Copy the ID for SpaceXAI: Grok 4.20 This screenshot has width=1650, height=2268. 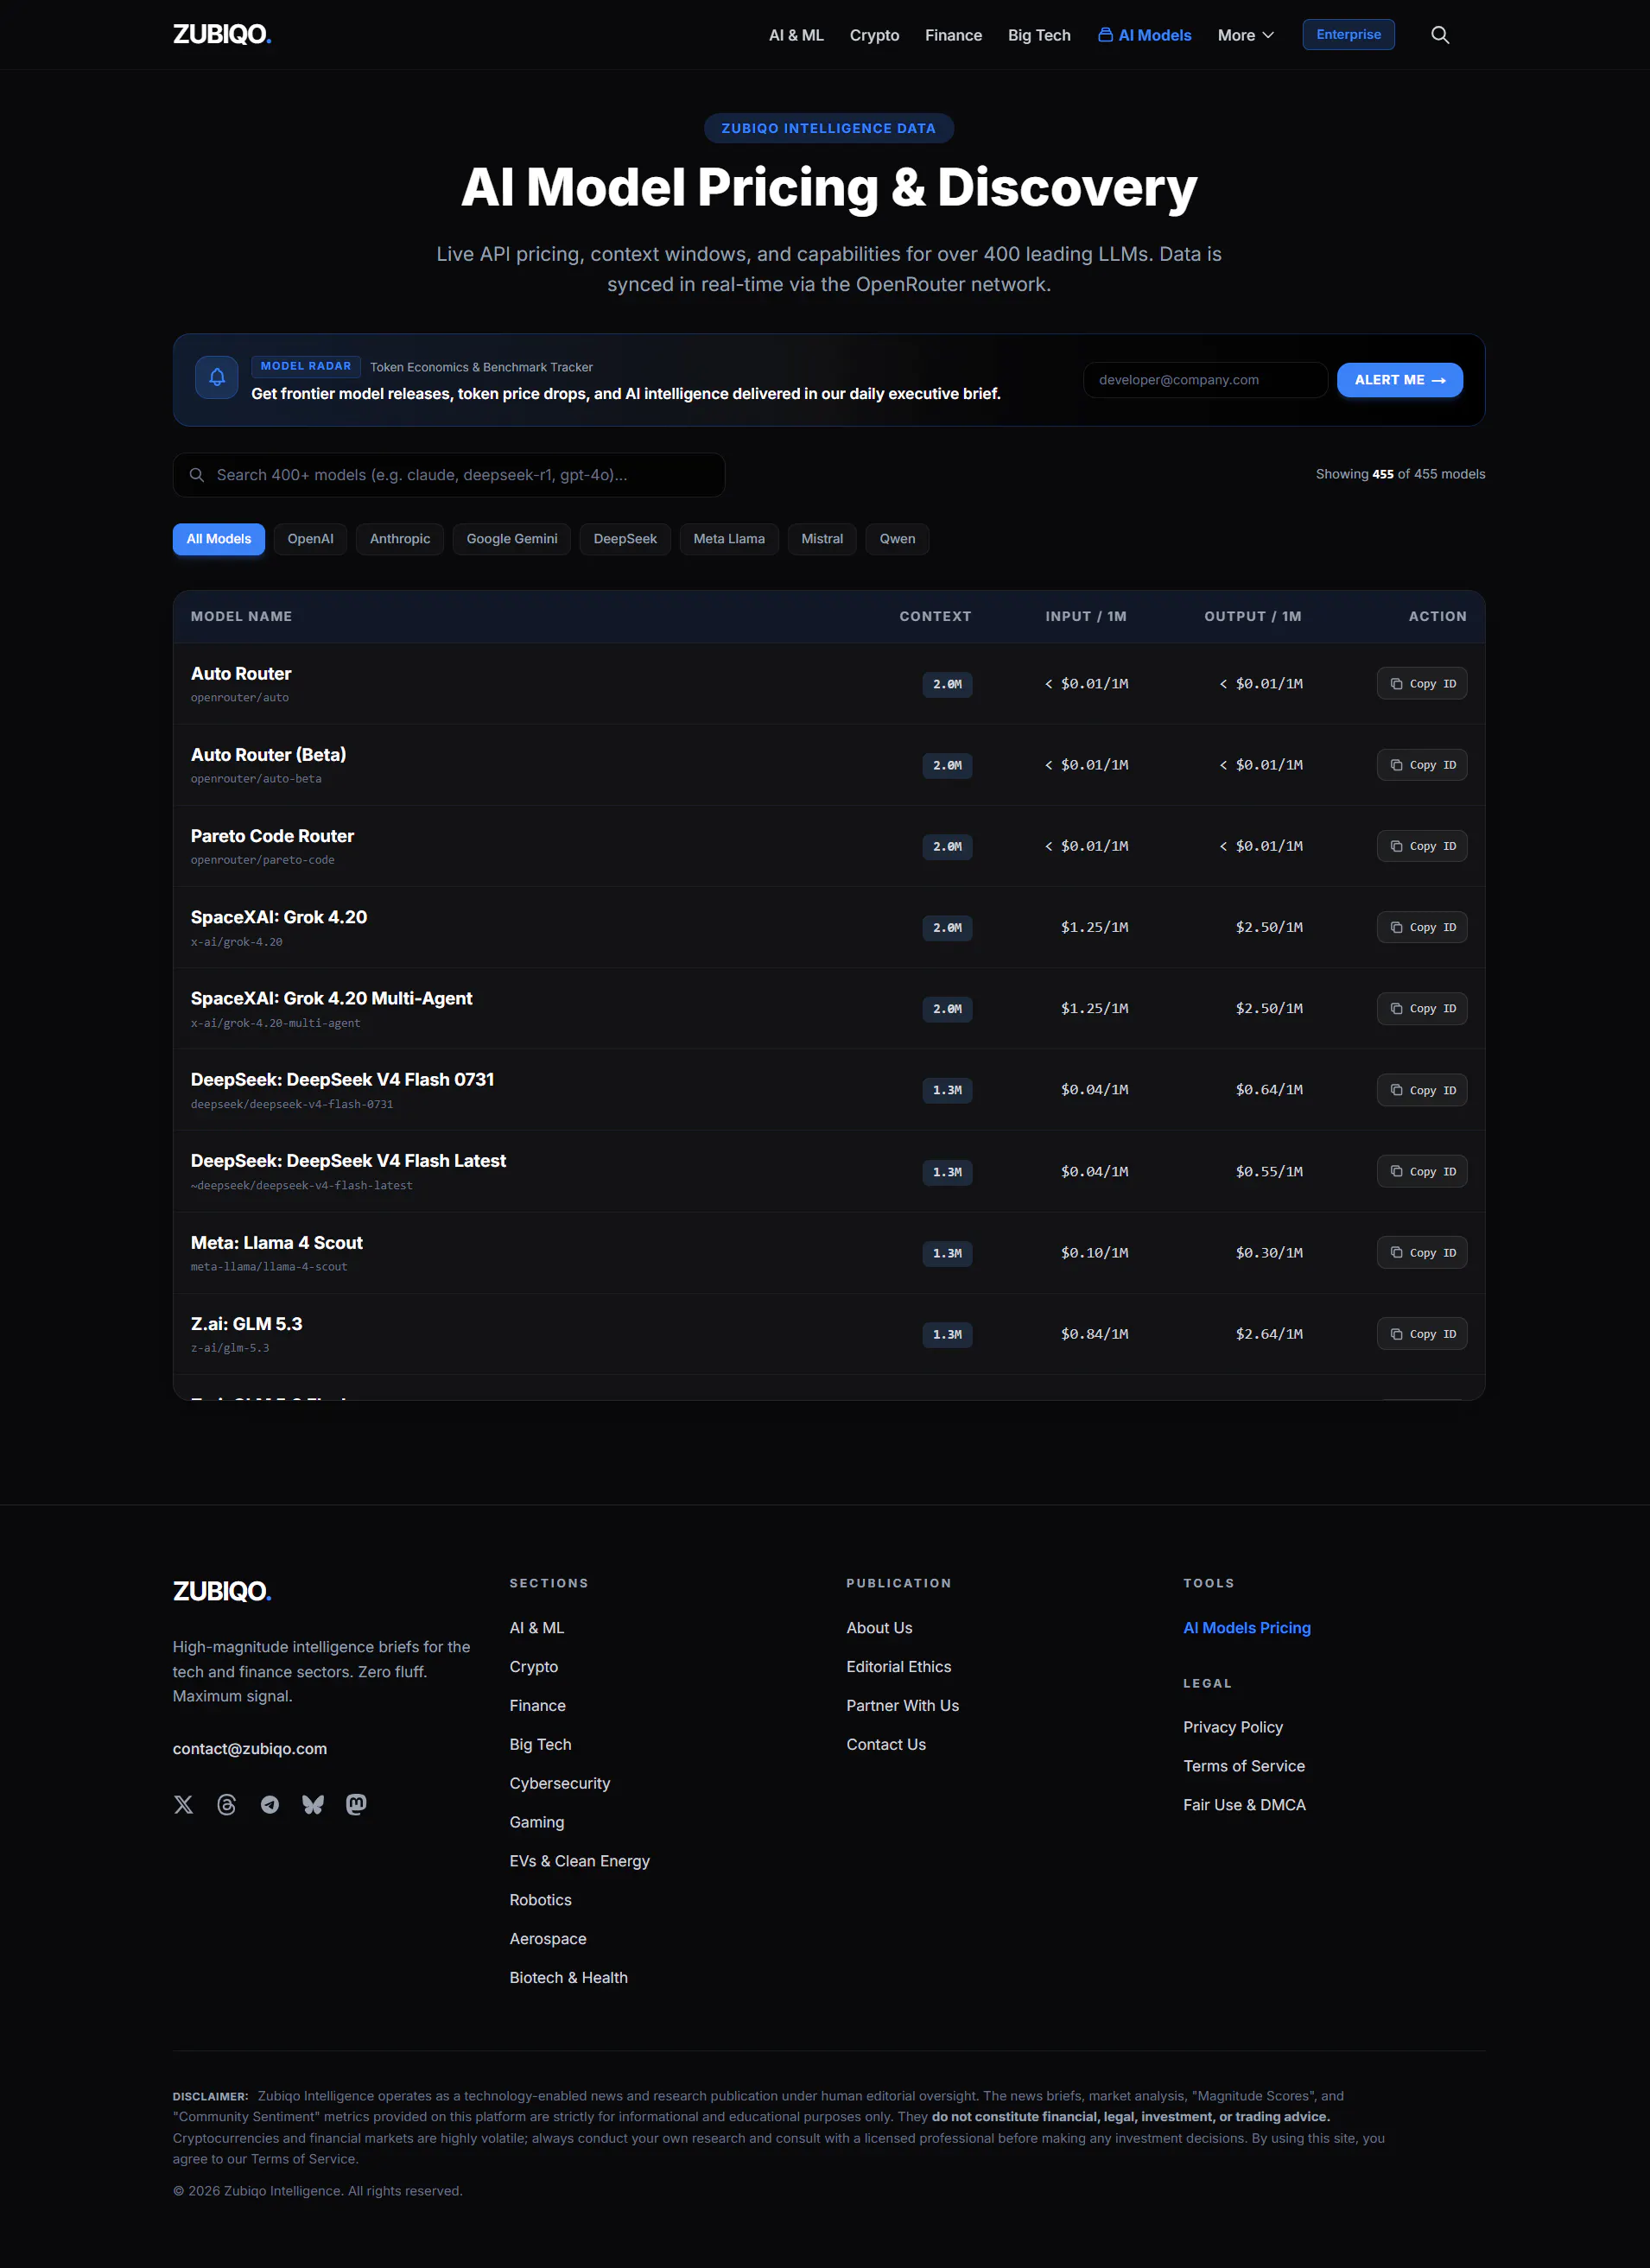pos(1422,927)
